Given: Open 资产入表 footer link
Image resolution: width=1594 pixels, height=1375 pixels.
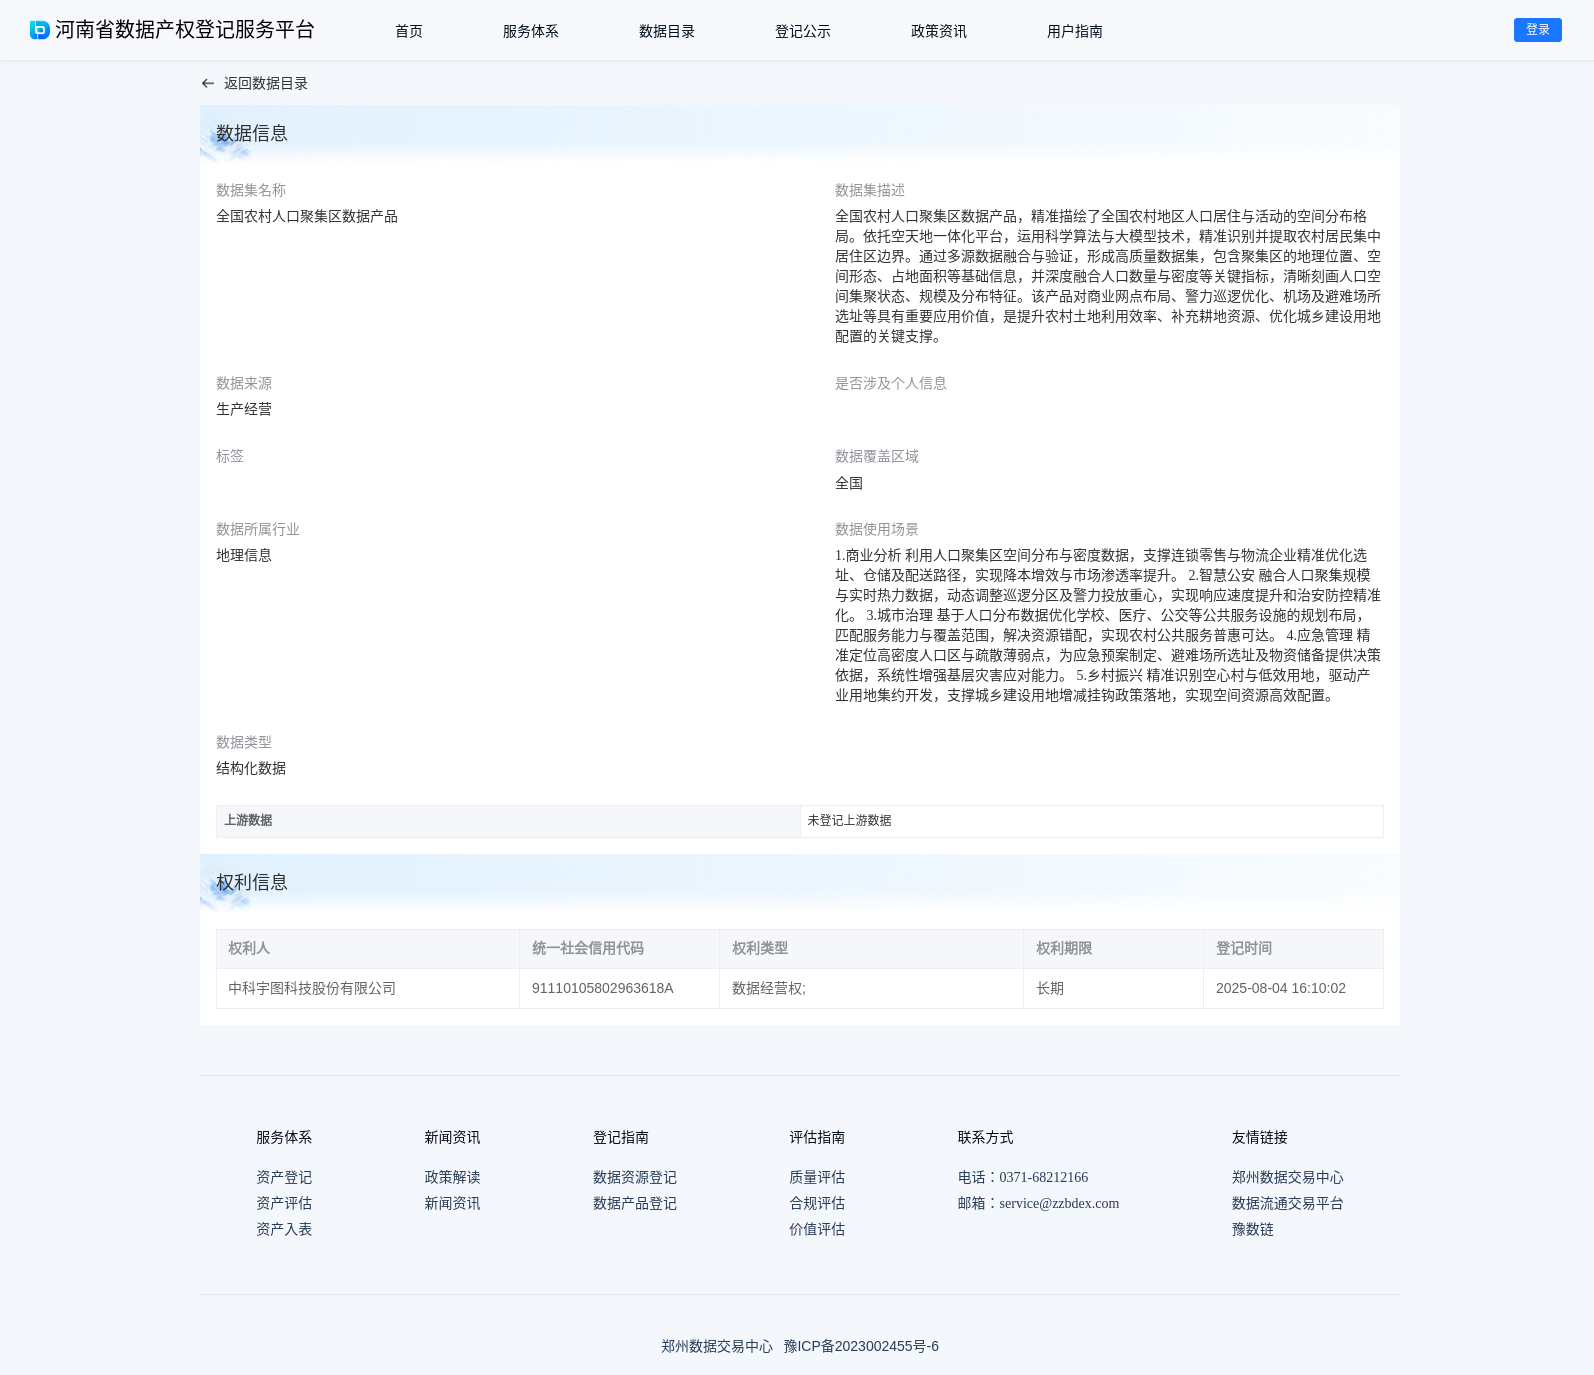Looking at the screenshot, I should click(284, 1229).
